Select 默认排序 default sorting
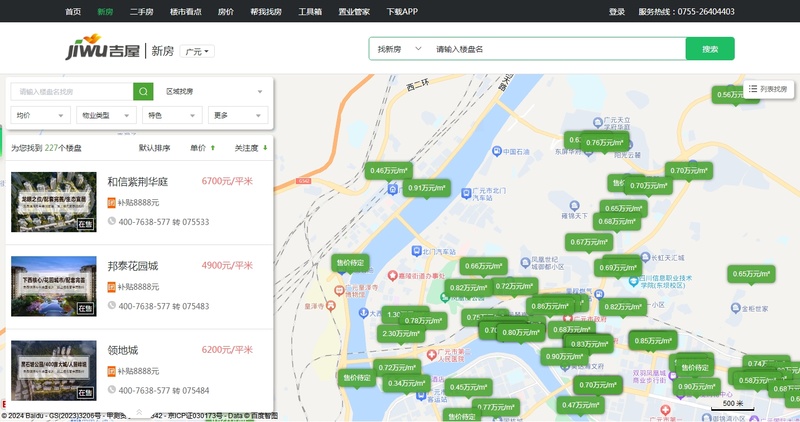 coord(154,148)
